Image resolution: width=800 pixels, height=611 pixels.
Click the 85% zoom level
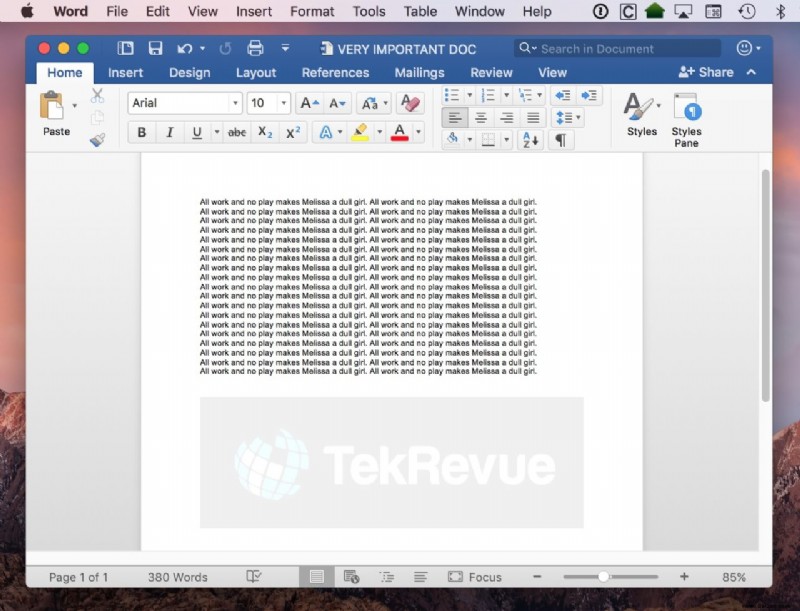tap(734, 577)
